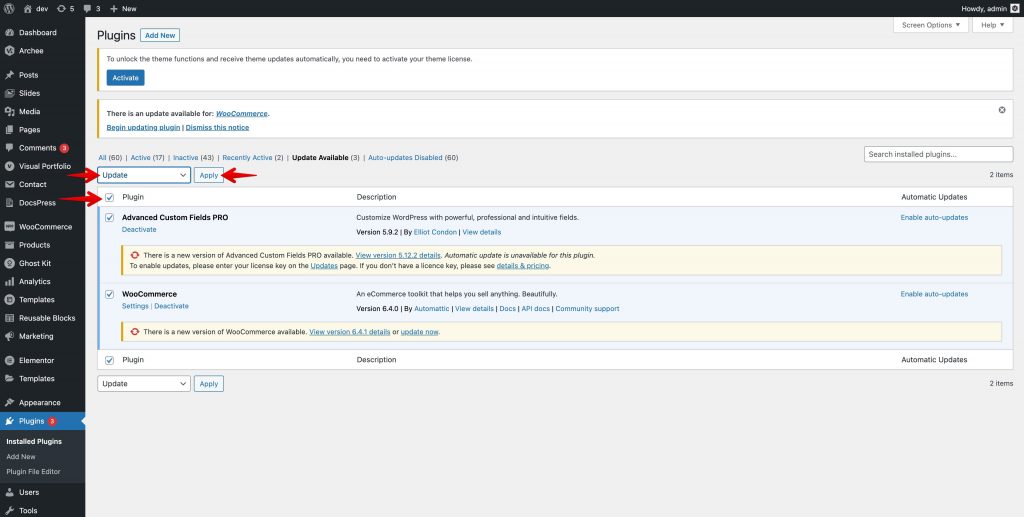Image resolution: width=1024 pixels, height=517 pixels.
Task: Click the updates icon showing 5
Action: coord(61,8)
